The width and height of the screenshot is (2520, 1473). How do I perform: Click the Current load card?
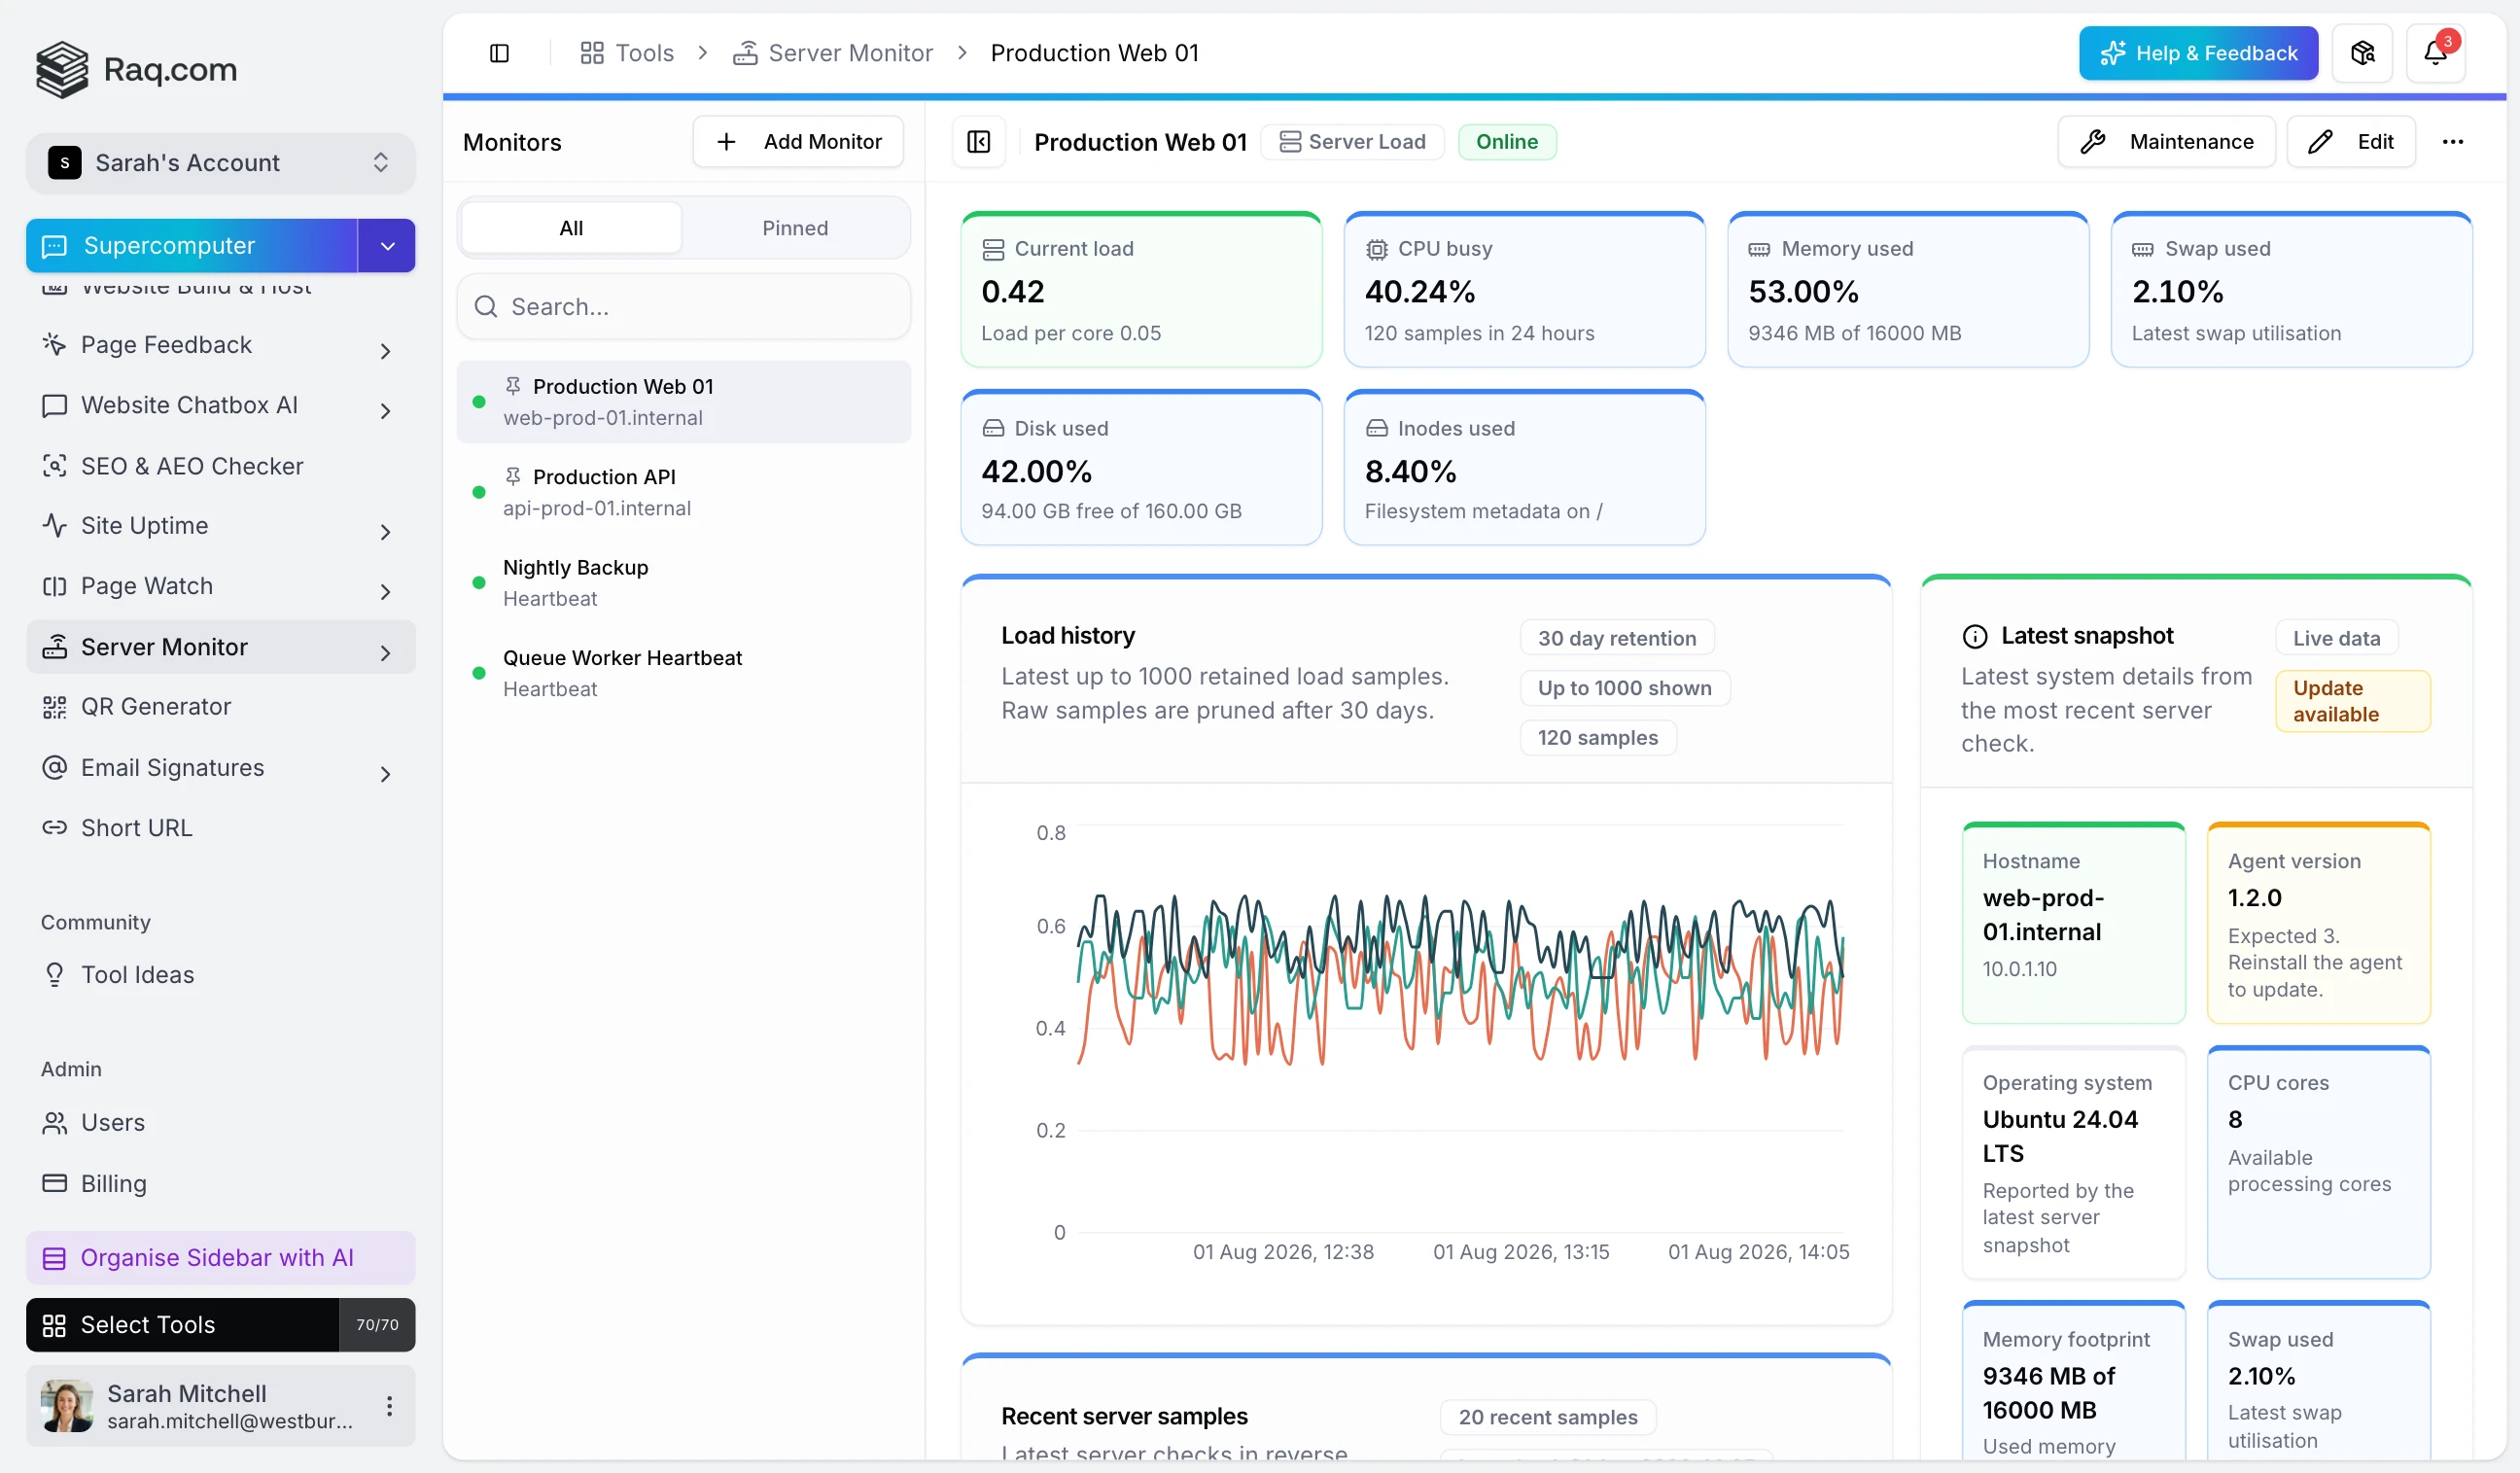coord(1141,289)
